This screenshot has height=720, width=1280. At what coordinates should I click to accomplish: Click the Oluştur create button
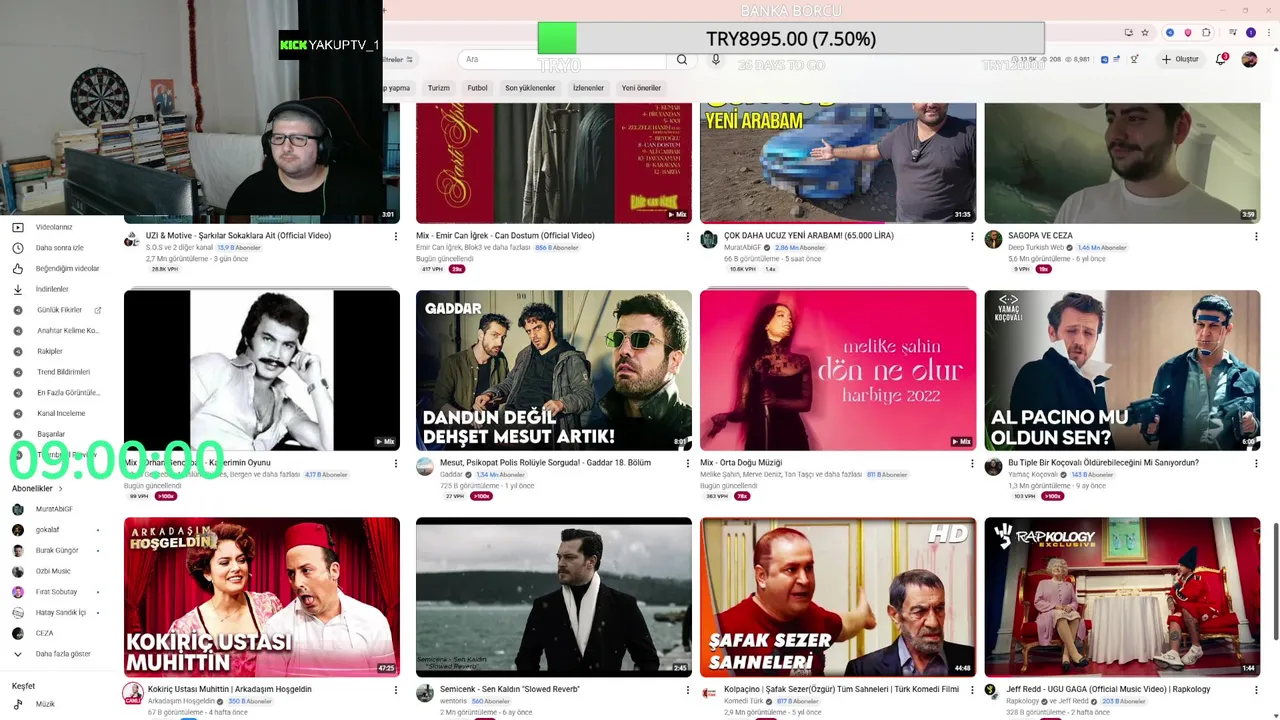[1180, 60]
